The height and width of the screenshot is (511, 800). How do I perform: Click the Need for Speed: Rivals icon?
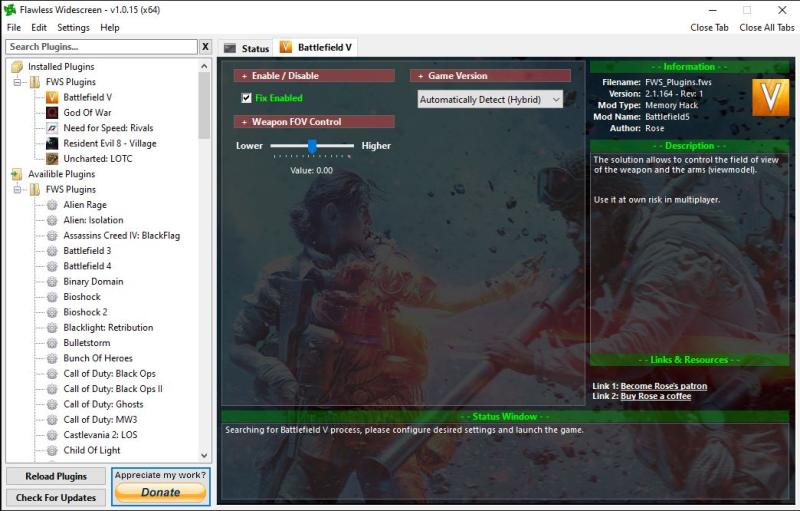(x=52, y=128)
